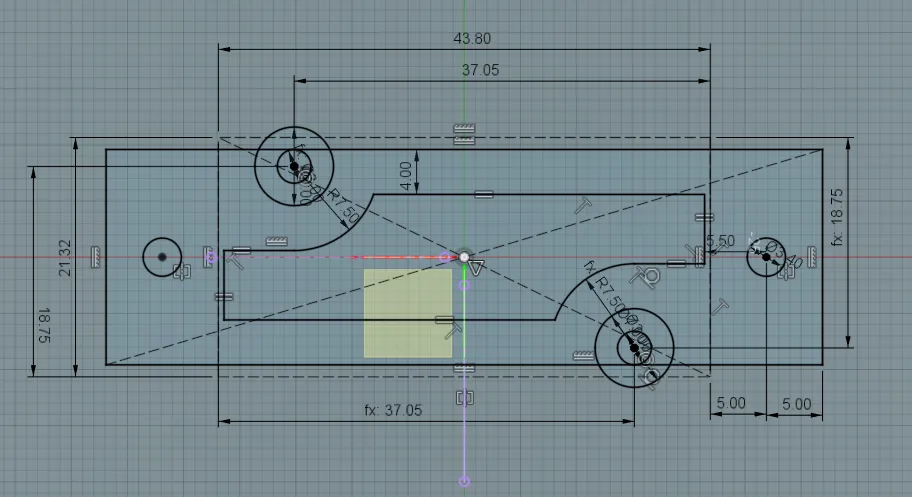Select perpendicular glyph at slot's upper-left corner
This screenshot has height=497, width=912.
tap(235, 260)
